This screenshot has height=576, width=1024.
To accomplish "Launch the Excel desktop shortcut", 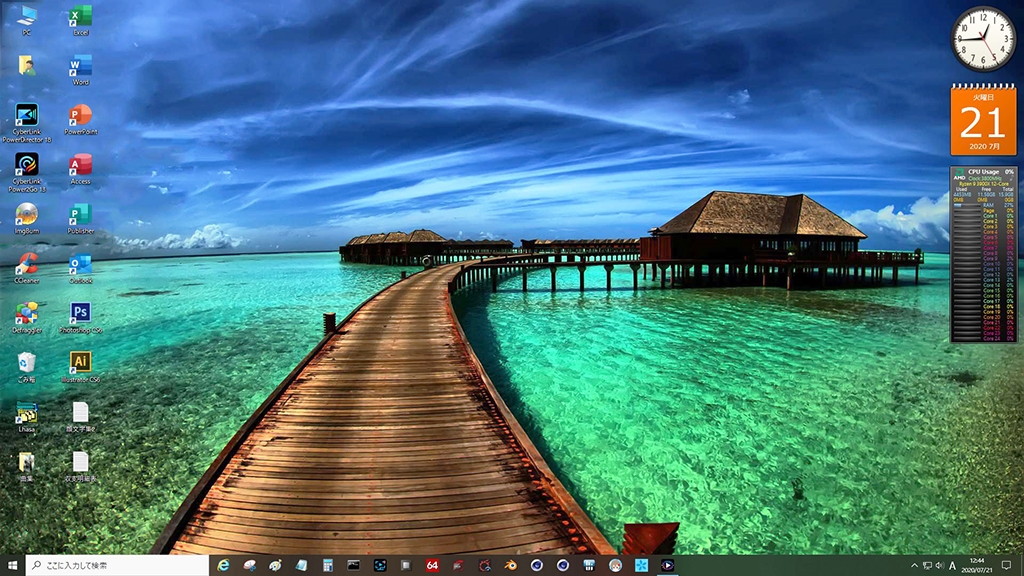I will pyautogui.click(x=80, y=20).
